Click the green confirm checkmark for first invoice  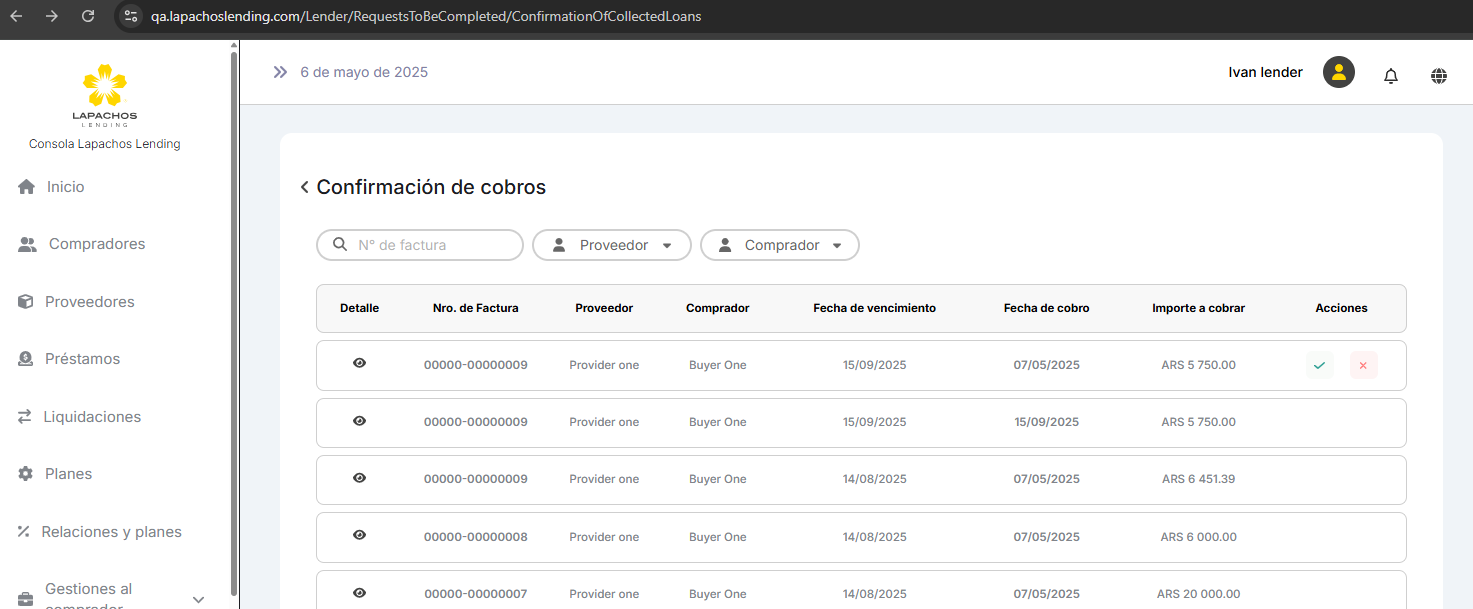[x=1319, y=366]
